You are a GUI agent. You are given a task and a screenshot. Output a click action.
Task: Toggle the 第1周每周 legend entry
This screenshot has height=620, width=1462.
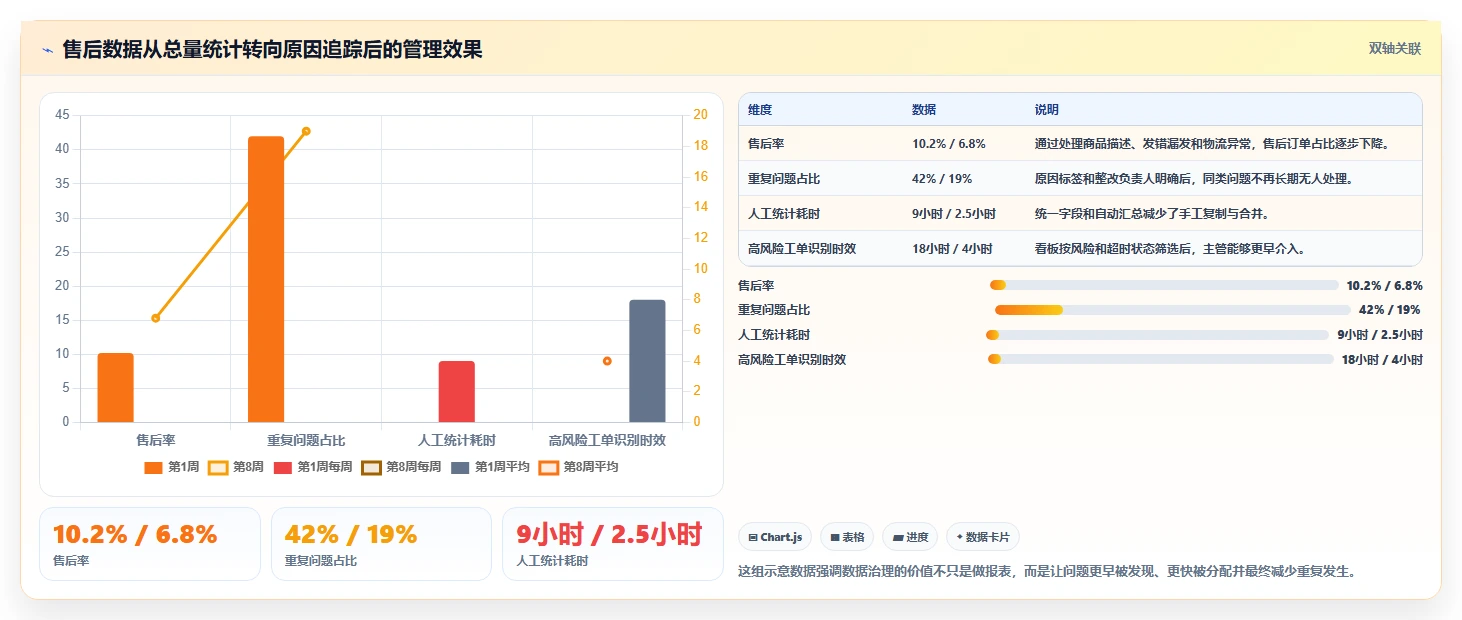pyautogui.click(x=313, y=467)
